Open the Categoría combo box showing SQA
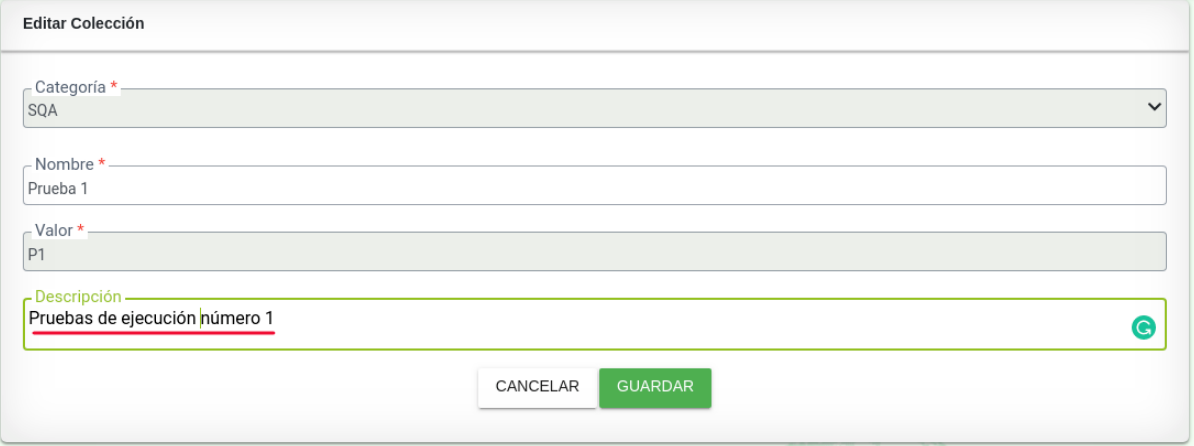Screen dimensions: 1194x446 [x=594, y=109]
